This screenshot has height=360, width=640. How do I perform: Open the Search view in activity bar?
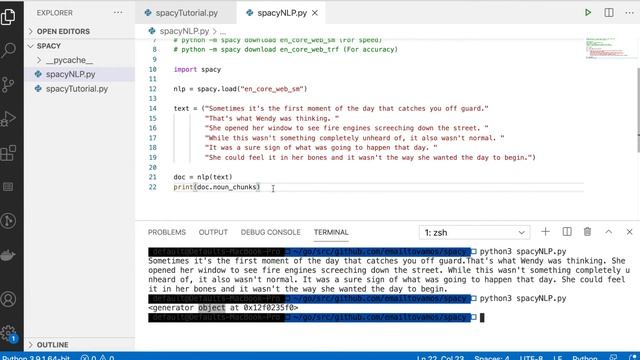pyautogui.click(x=8, y=50)
